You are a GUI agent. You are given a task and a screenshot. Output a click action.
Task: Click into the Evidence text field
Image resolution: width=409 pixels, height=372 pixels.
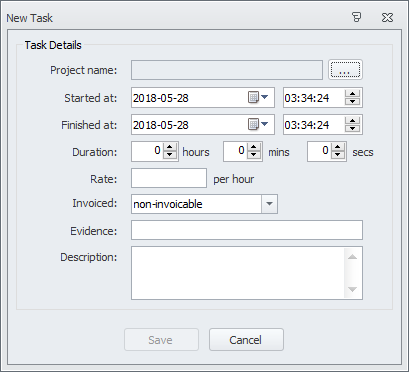[247, 230]
